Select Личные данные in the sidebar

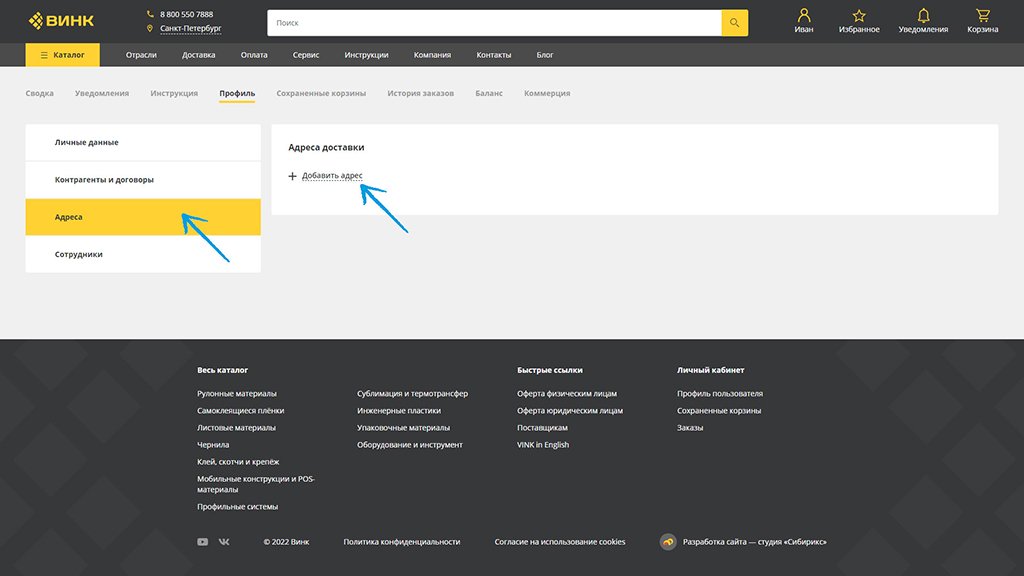click(143, 142)
